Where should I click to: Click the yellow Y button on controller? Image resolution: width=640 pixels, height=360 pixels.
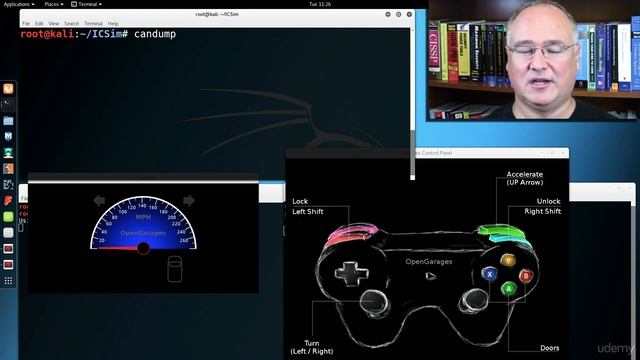click(x=508, y=260)
